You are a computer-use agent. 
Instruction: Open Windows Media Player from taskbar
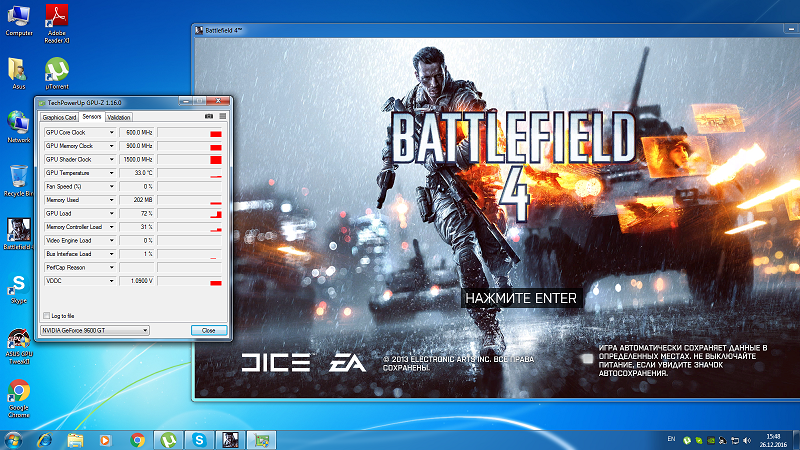point(106,440)
